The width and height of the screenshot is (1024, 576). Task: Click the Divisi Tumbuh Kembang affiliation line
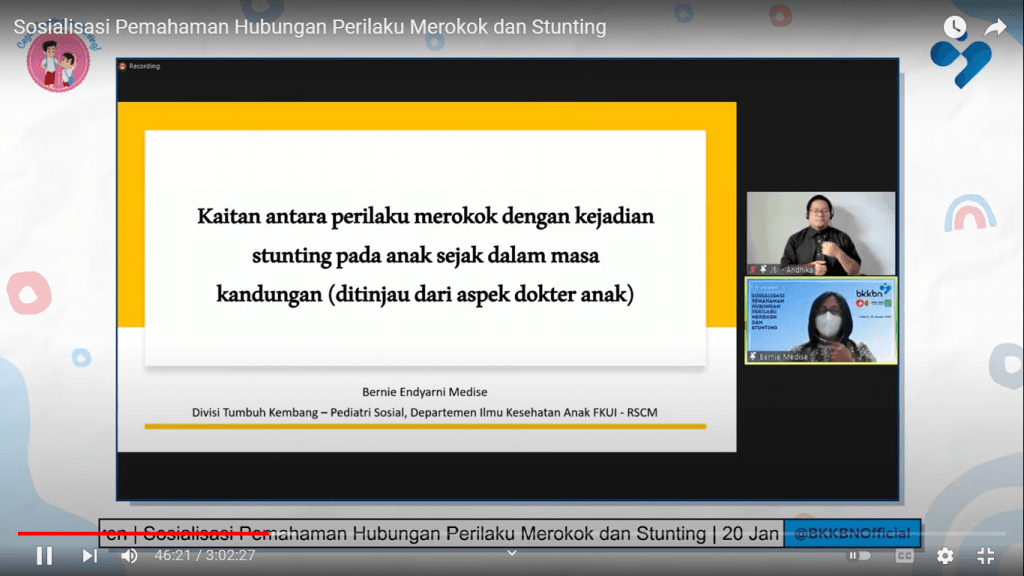coord(424,413)
